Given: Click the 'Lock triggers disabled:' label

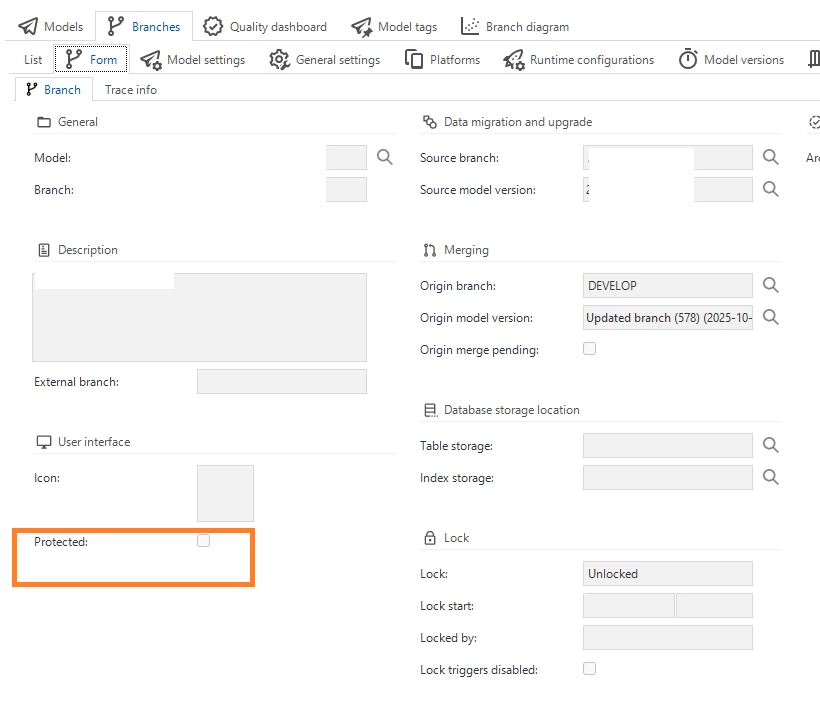Looking at the screenshot, I should pyautogui.click(x=479, y=670).
